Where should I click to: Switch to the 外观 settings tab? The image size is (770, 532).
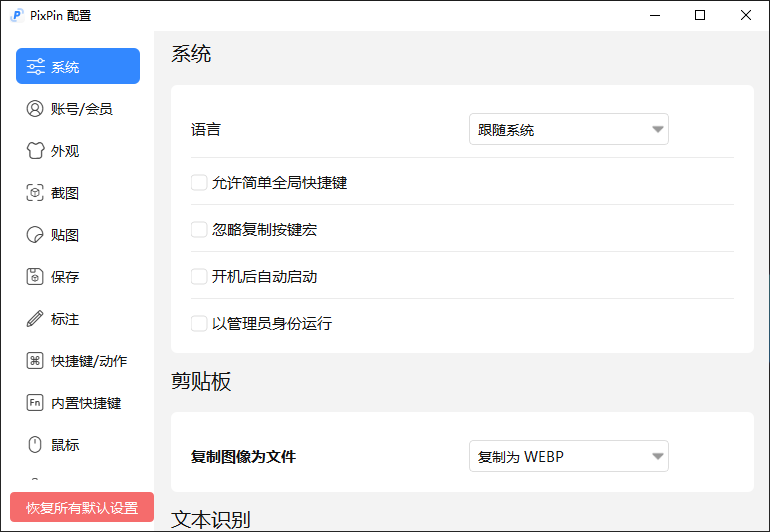(65, 151)
